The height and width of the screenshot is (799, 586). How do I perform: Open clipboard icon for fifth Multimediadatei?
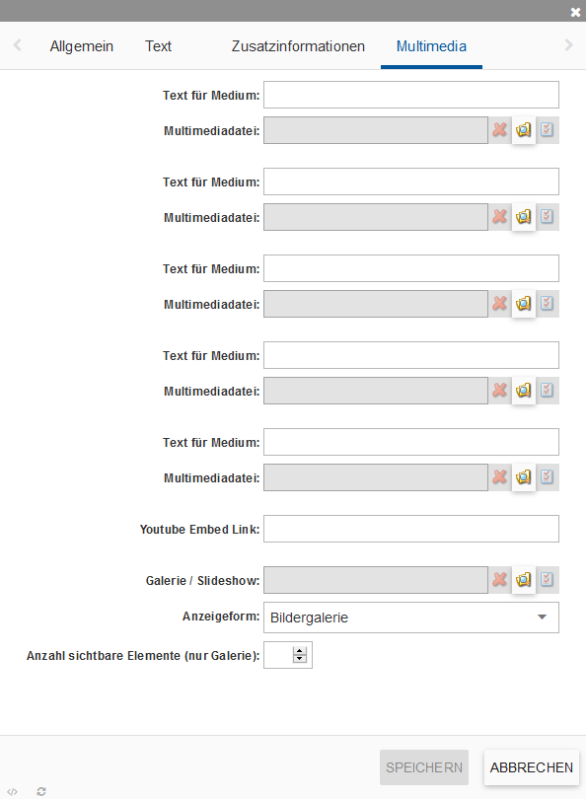547,477
